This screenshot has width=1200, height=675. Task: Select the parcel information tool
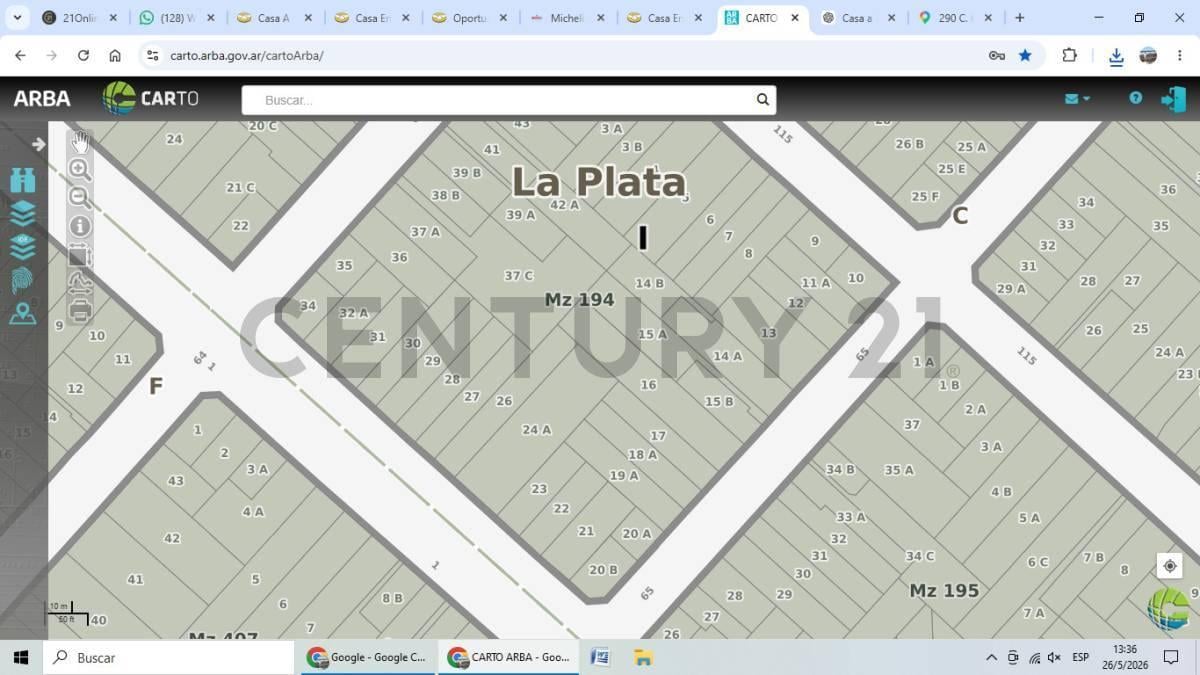(x=80, y=227)
